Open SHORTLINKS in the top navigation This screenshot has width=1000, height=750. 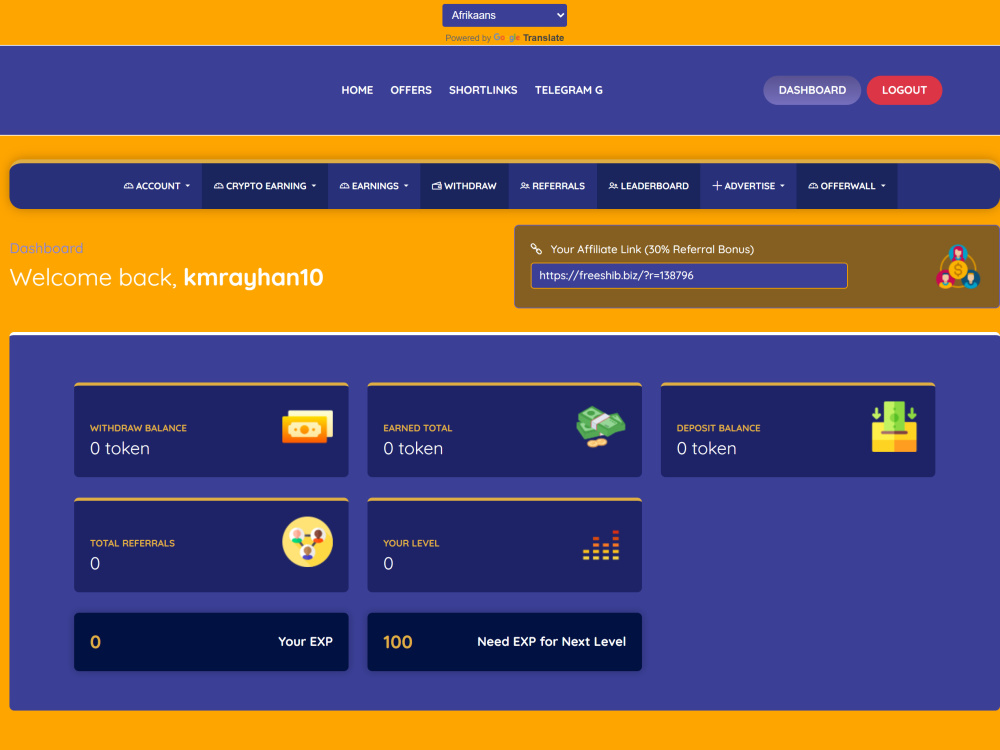(x=483, y=90)
